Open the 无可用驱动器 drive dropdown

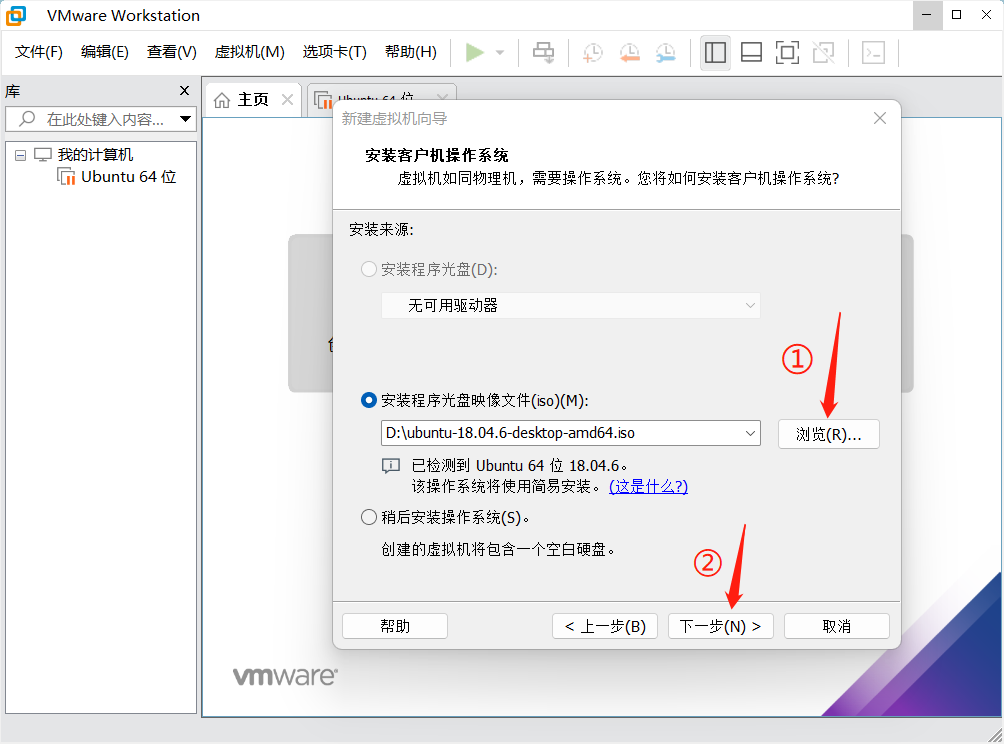(x=571, y=305)
